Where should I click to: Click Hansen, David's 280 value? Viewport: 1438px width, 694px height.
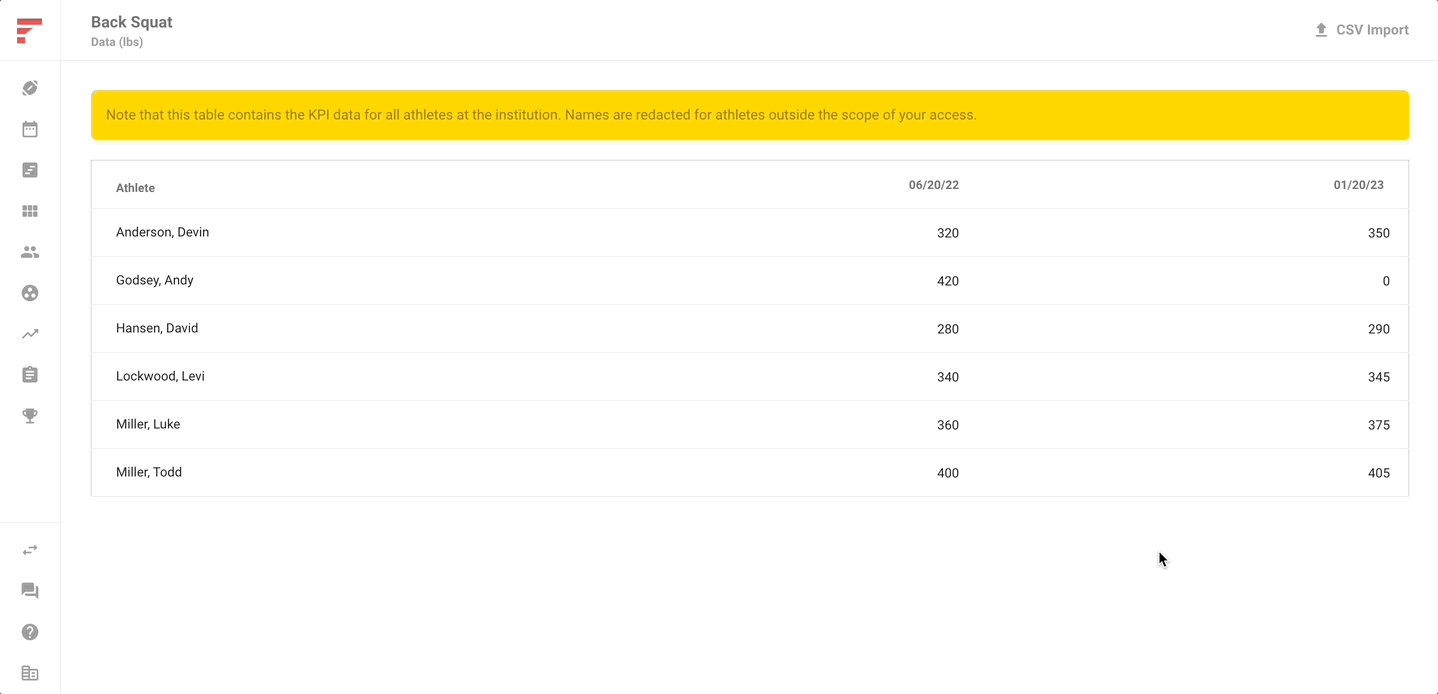[x=947, y=329]
